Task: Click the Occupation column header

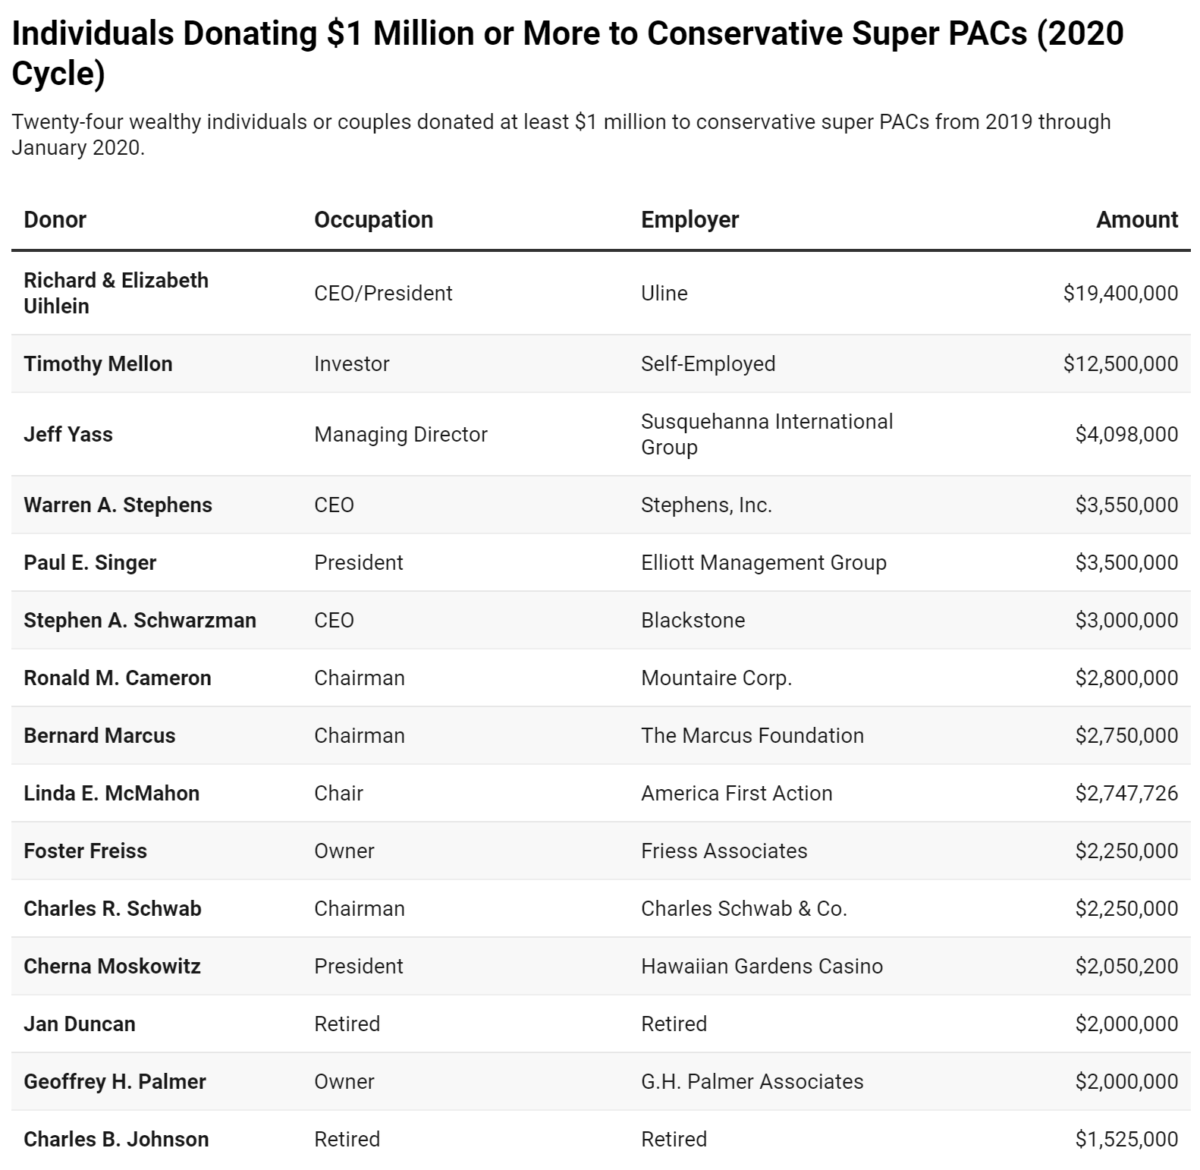Action: click(x=373, y=220)
